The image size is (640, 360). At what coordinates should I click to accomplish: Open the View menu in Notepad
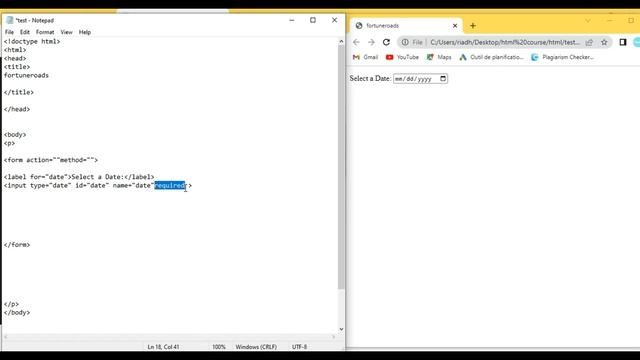pyautogui.click(x=67, y=32)
